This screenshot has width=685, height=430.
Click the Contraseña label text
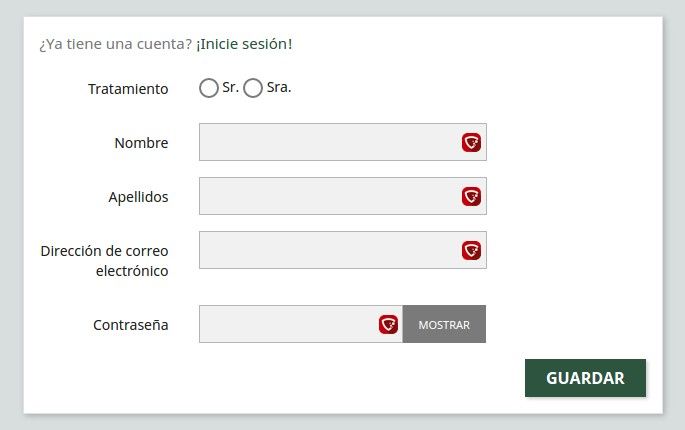point(131,325)
